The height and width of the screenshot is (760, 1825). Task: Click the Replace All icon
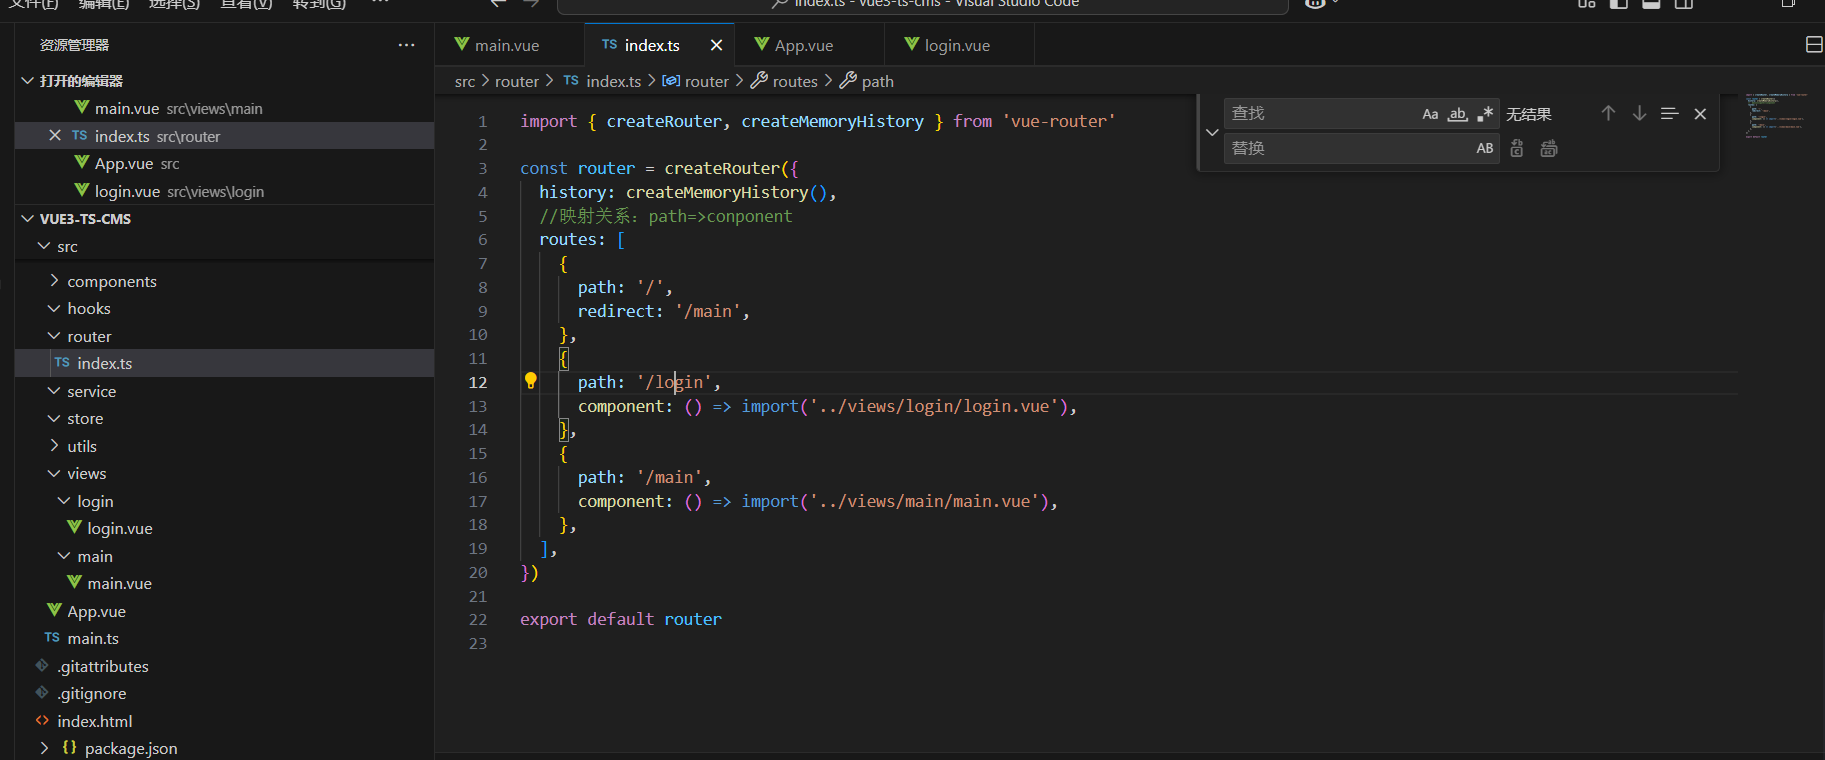1549,149
